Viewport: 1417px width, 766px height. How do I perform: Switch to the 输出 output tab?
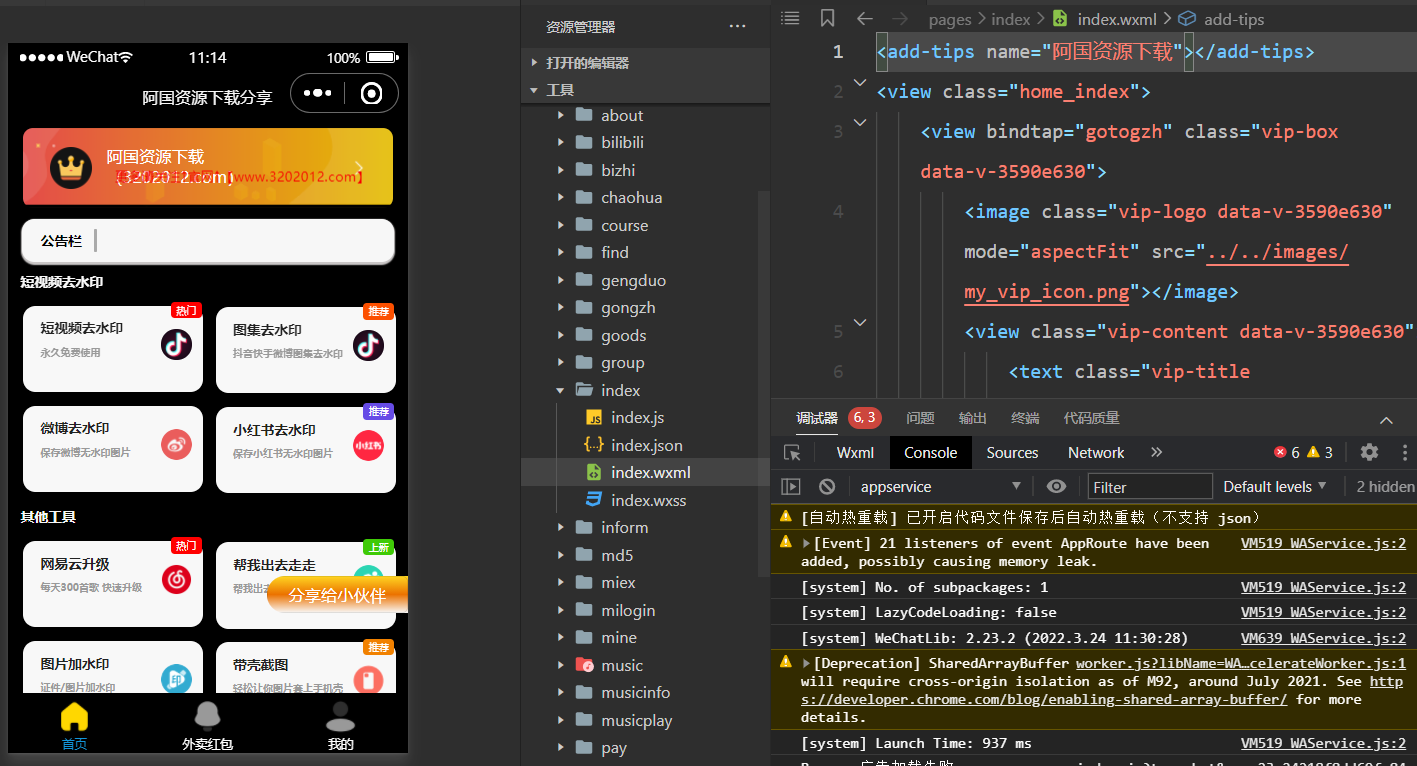[x=973, y=418]
